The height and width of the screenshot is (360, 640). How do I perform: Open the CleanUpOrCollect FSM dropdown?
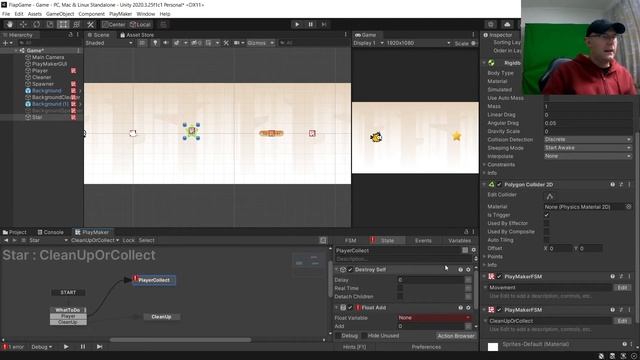[x=95, y=240]
